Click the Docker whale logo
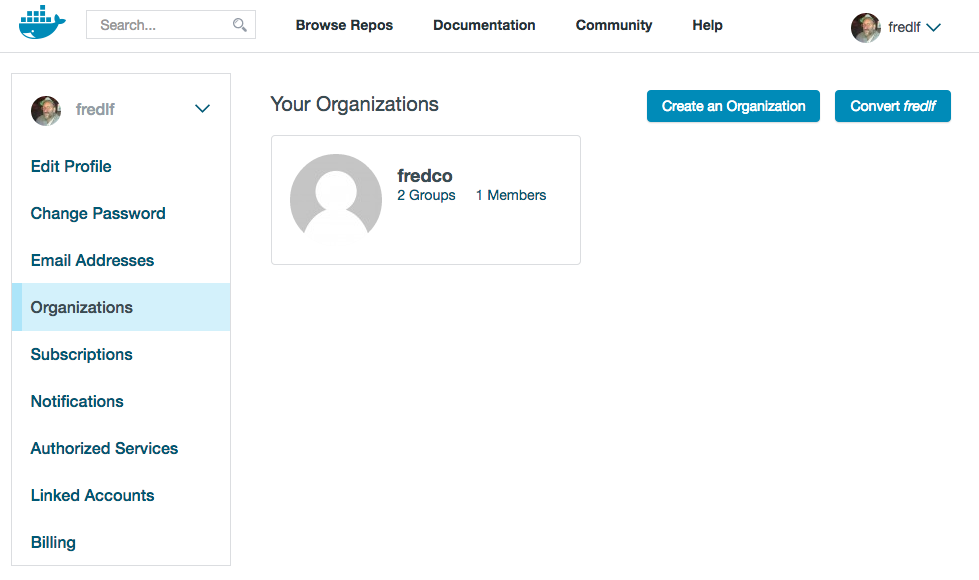This screenshot has height=580, width=979. [x=42, y=23]
